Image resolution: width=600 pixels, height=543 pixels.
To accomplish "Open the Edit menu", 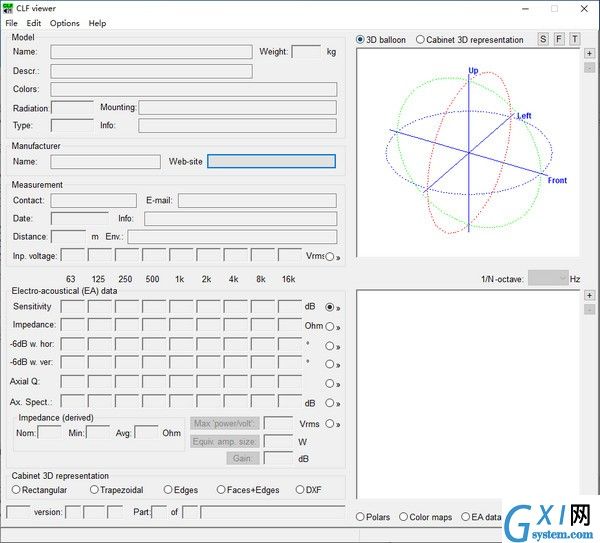I will click(34, 23).
